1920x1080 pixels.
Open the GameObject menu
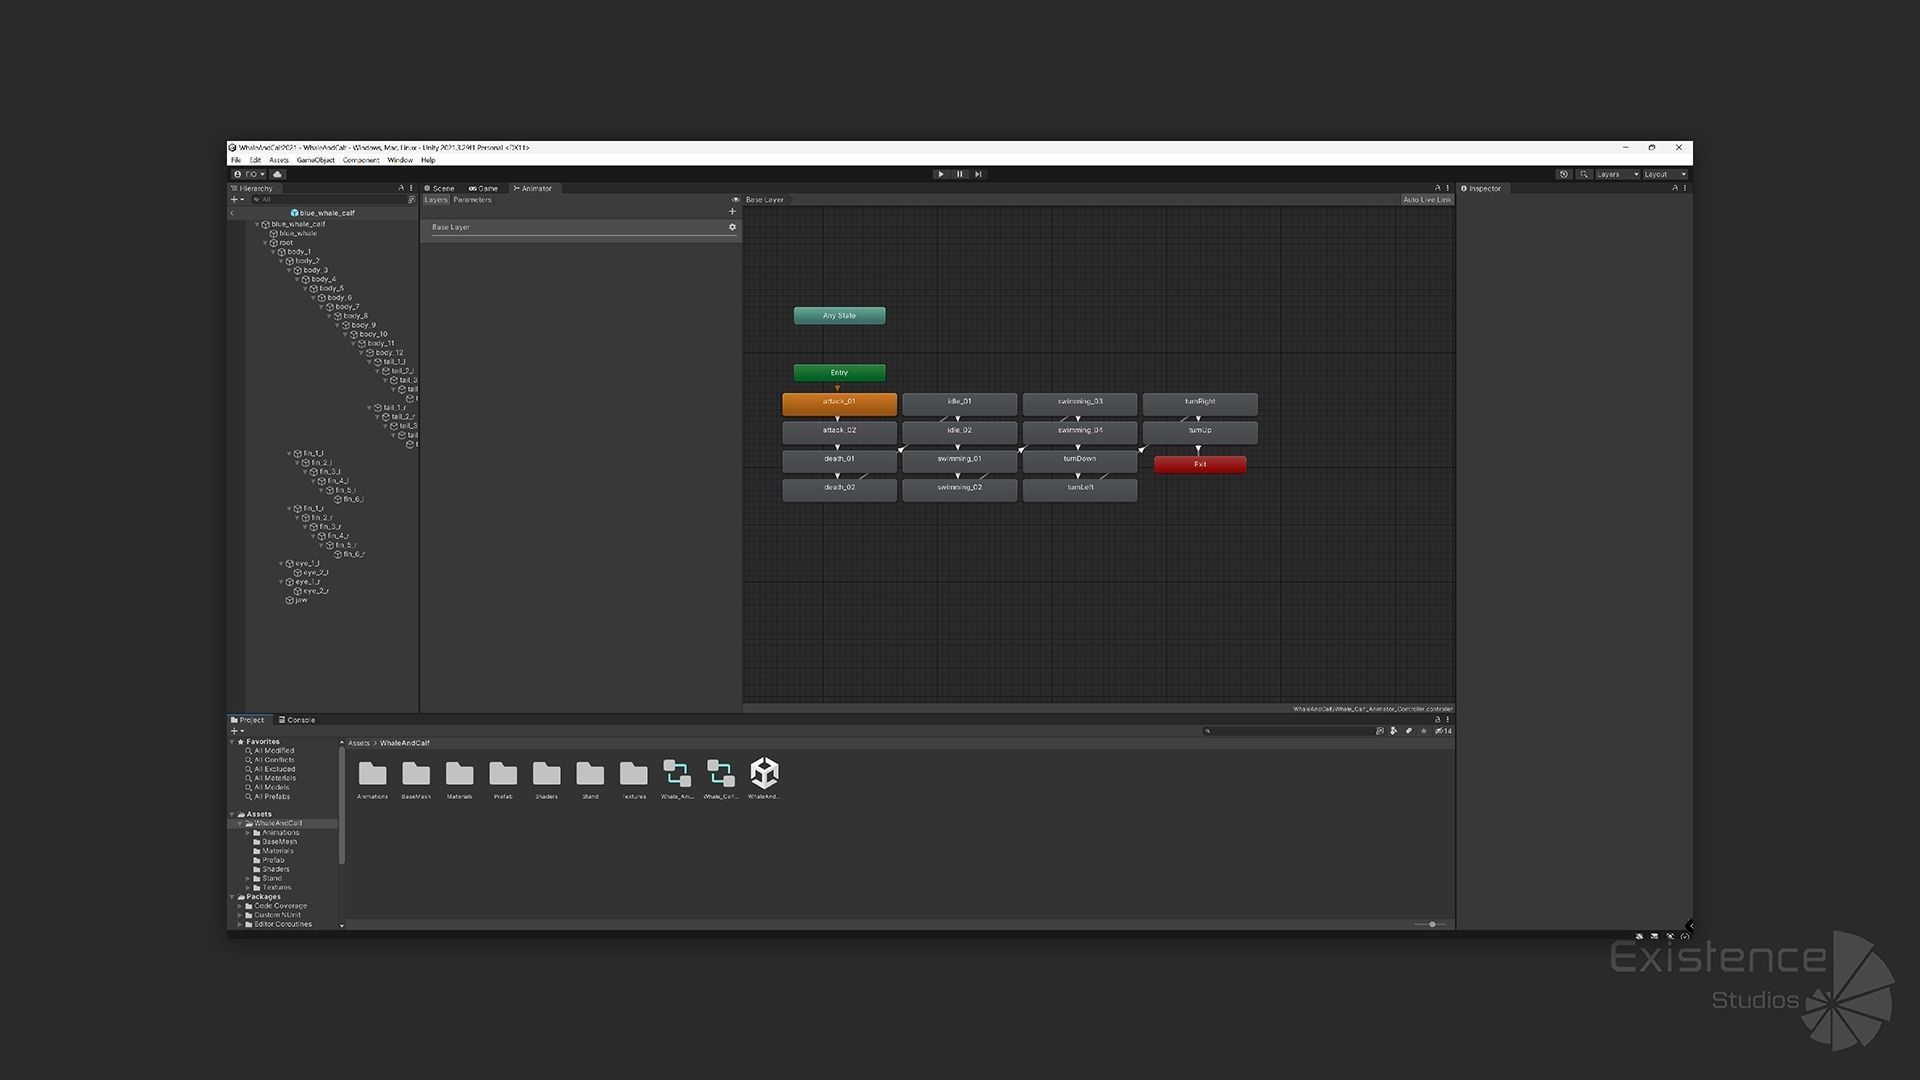pos(315,160)
